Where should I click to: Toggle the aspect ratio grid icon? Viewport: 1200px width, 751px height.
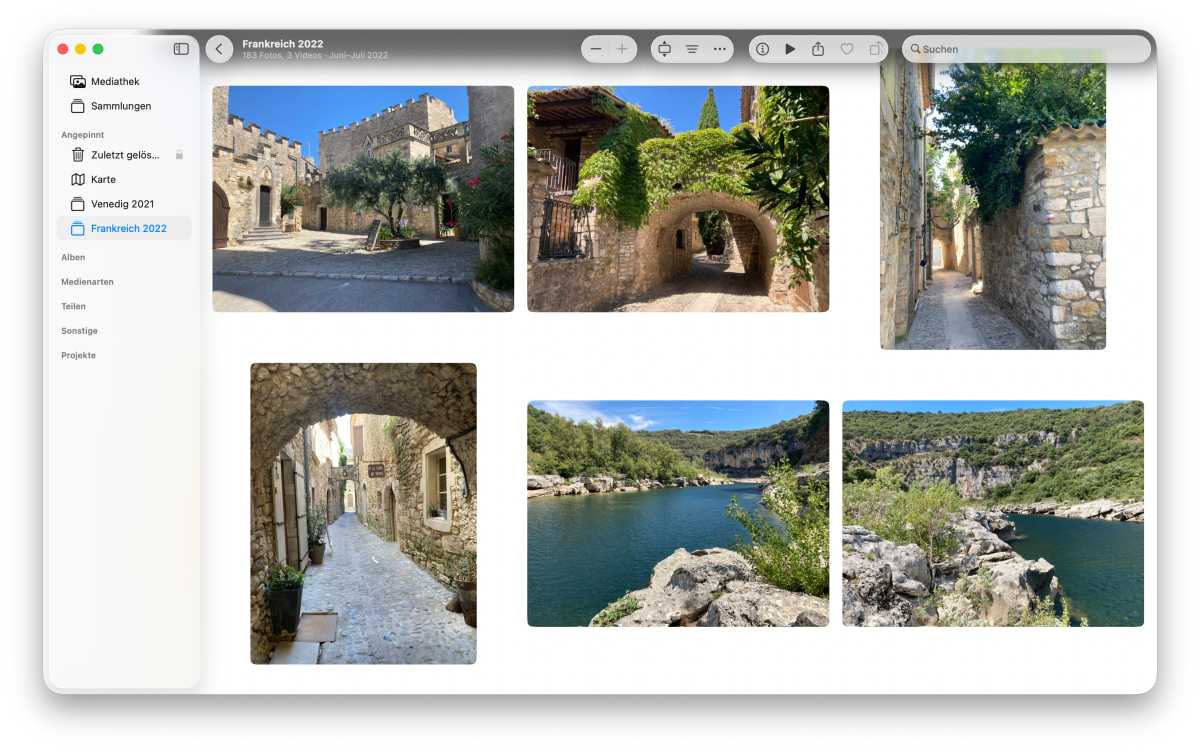664,49
